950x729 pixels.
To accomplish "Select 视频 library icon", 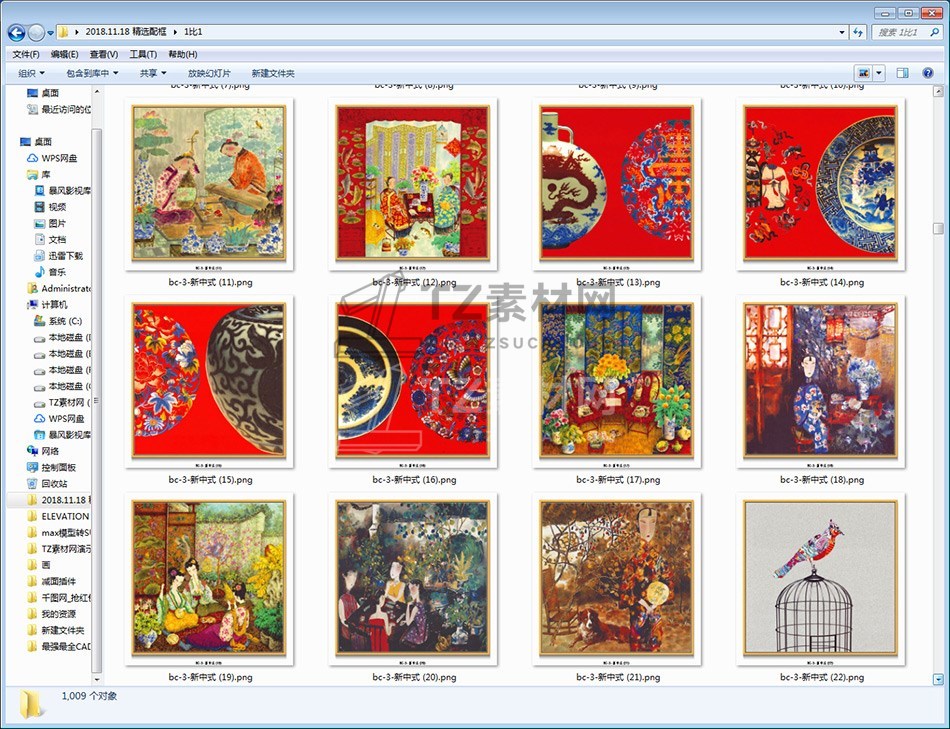I will pos(40,207).
